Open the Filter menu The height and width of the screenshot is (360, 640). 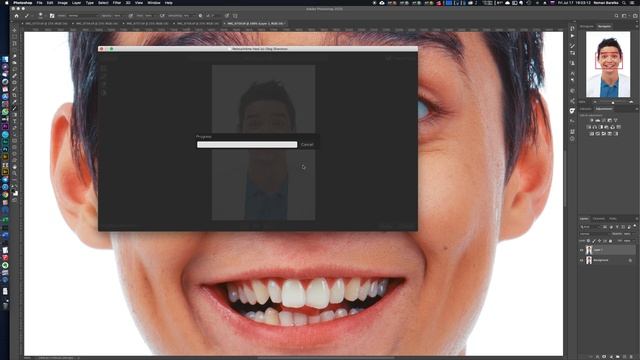117,3
